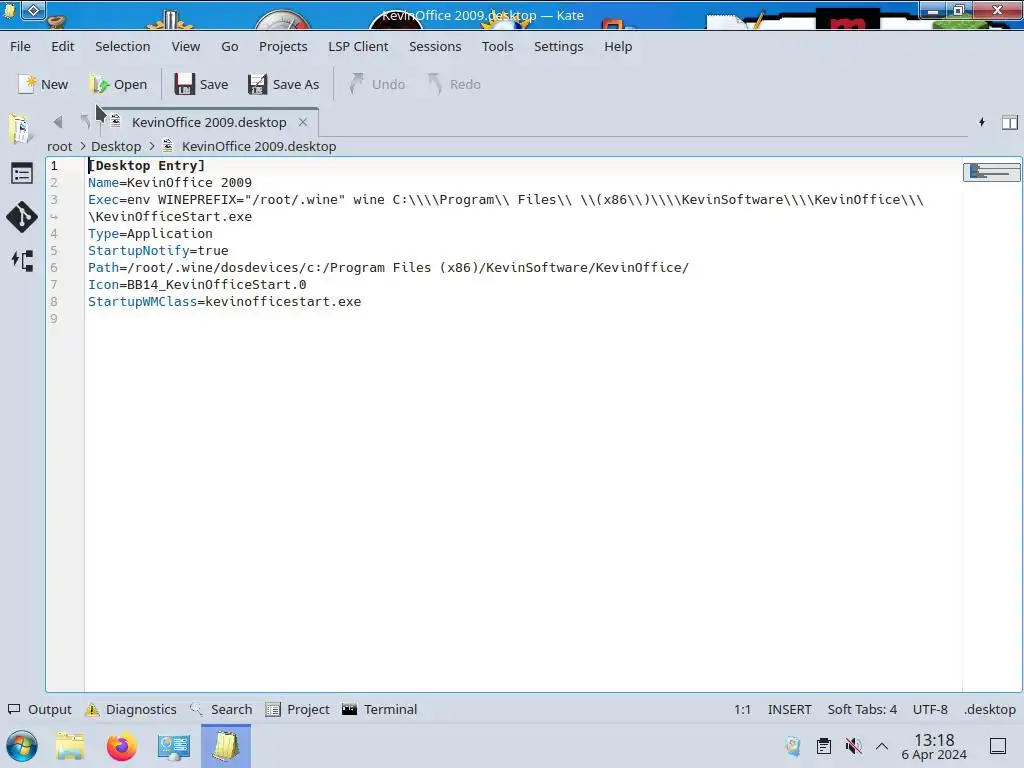Open the Go menu
Viewport: 1024px width, 768px height.
click(230, 46)
